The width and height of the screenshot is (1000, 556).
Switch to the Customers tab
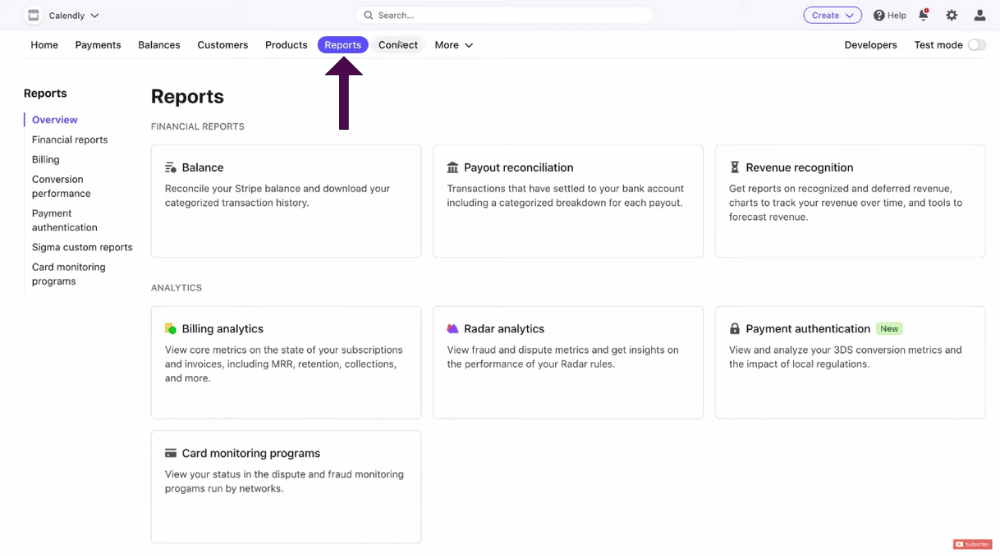[223, 45]
